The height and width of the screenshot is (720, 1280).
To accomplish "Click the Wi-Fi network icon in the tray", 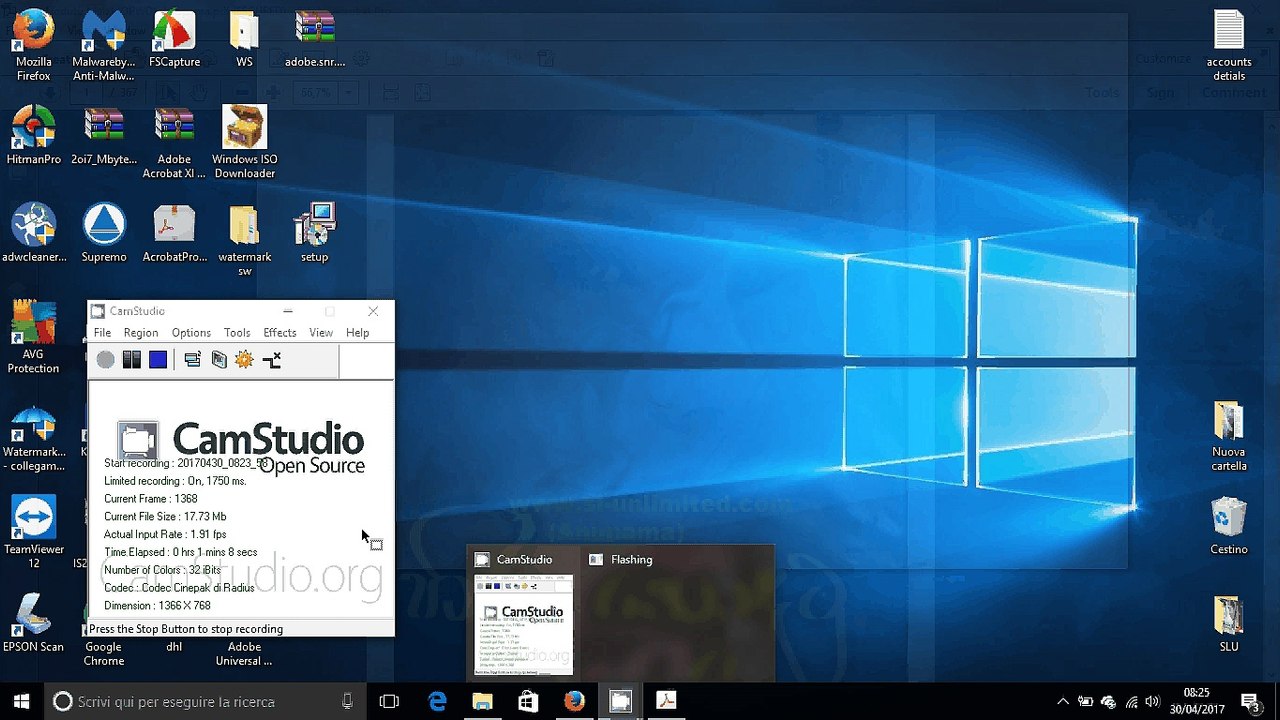I will pyautogui.click(x=1132, y=702).
